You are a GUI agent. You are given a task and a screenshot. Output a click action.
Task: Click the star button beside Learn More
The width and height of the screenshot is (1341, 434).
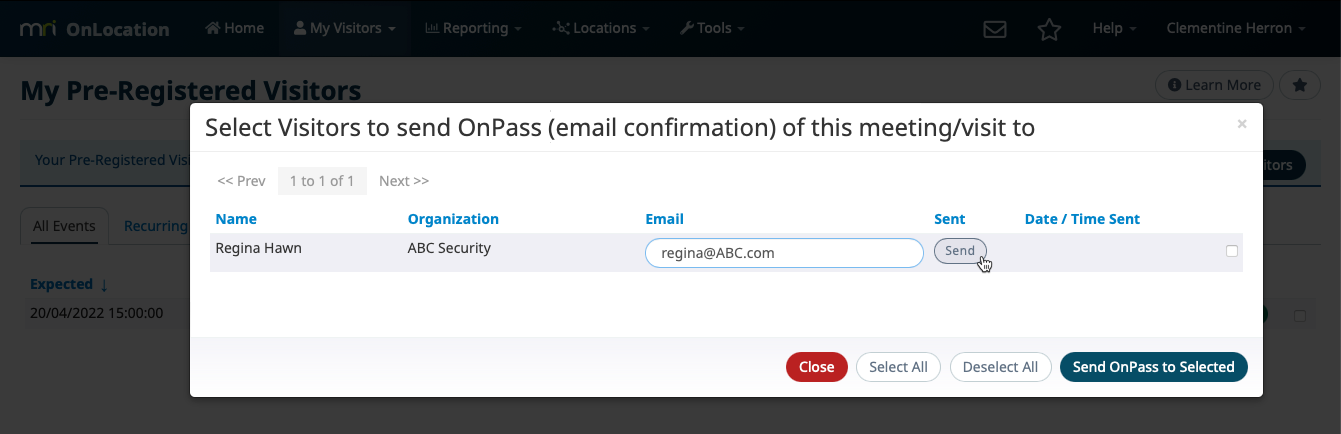pyautogui.click(x=1300, y=85)
